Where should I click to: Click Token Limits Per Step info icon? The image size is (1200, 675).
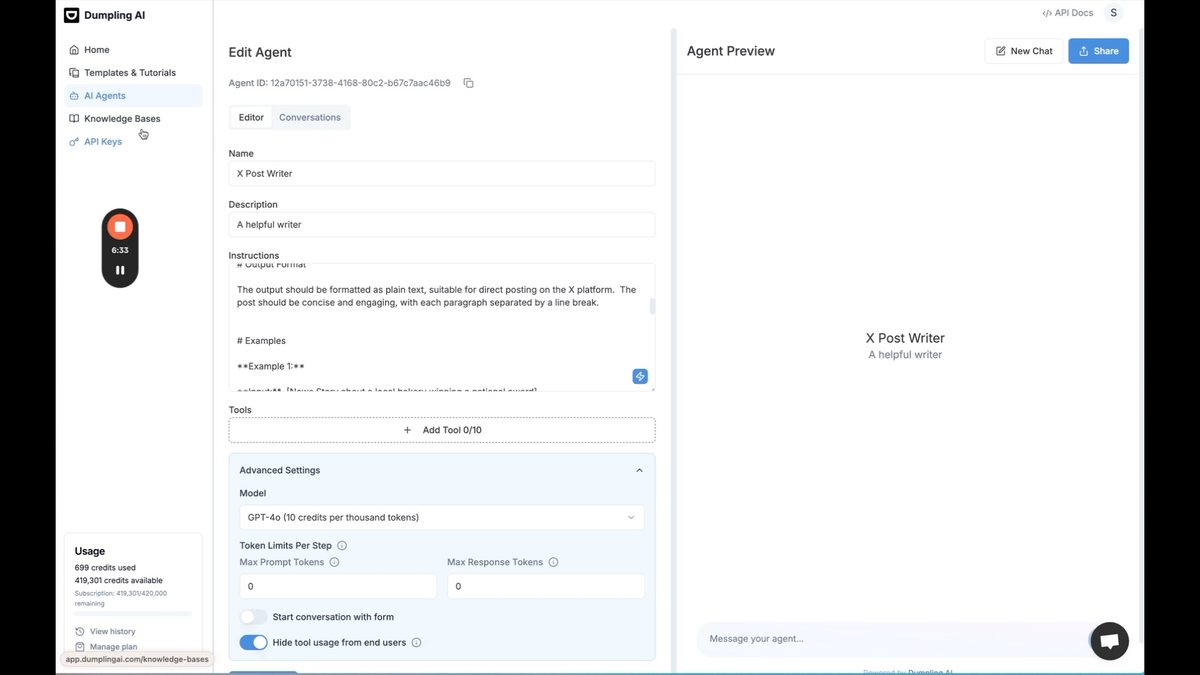click(x=342, y=546)
